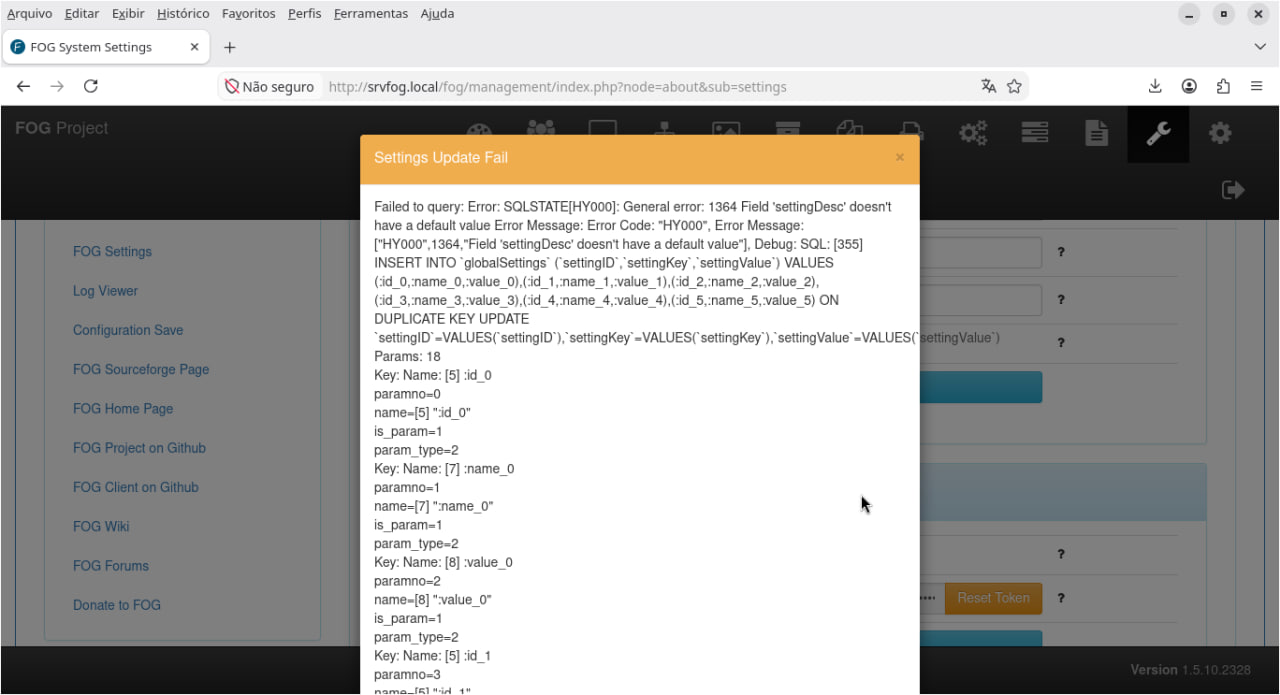1280x695 pixels.
Task: Open the browser account icon
Action: pyautogui.click(x=1189, y=87)
